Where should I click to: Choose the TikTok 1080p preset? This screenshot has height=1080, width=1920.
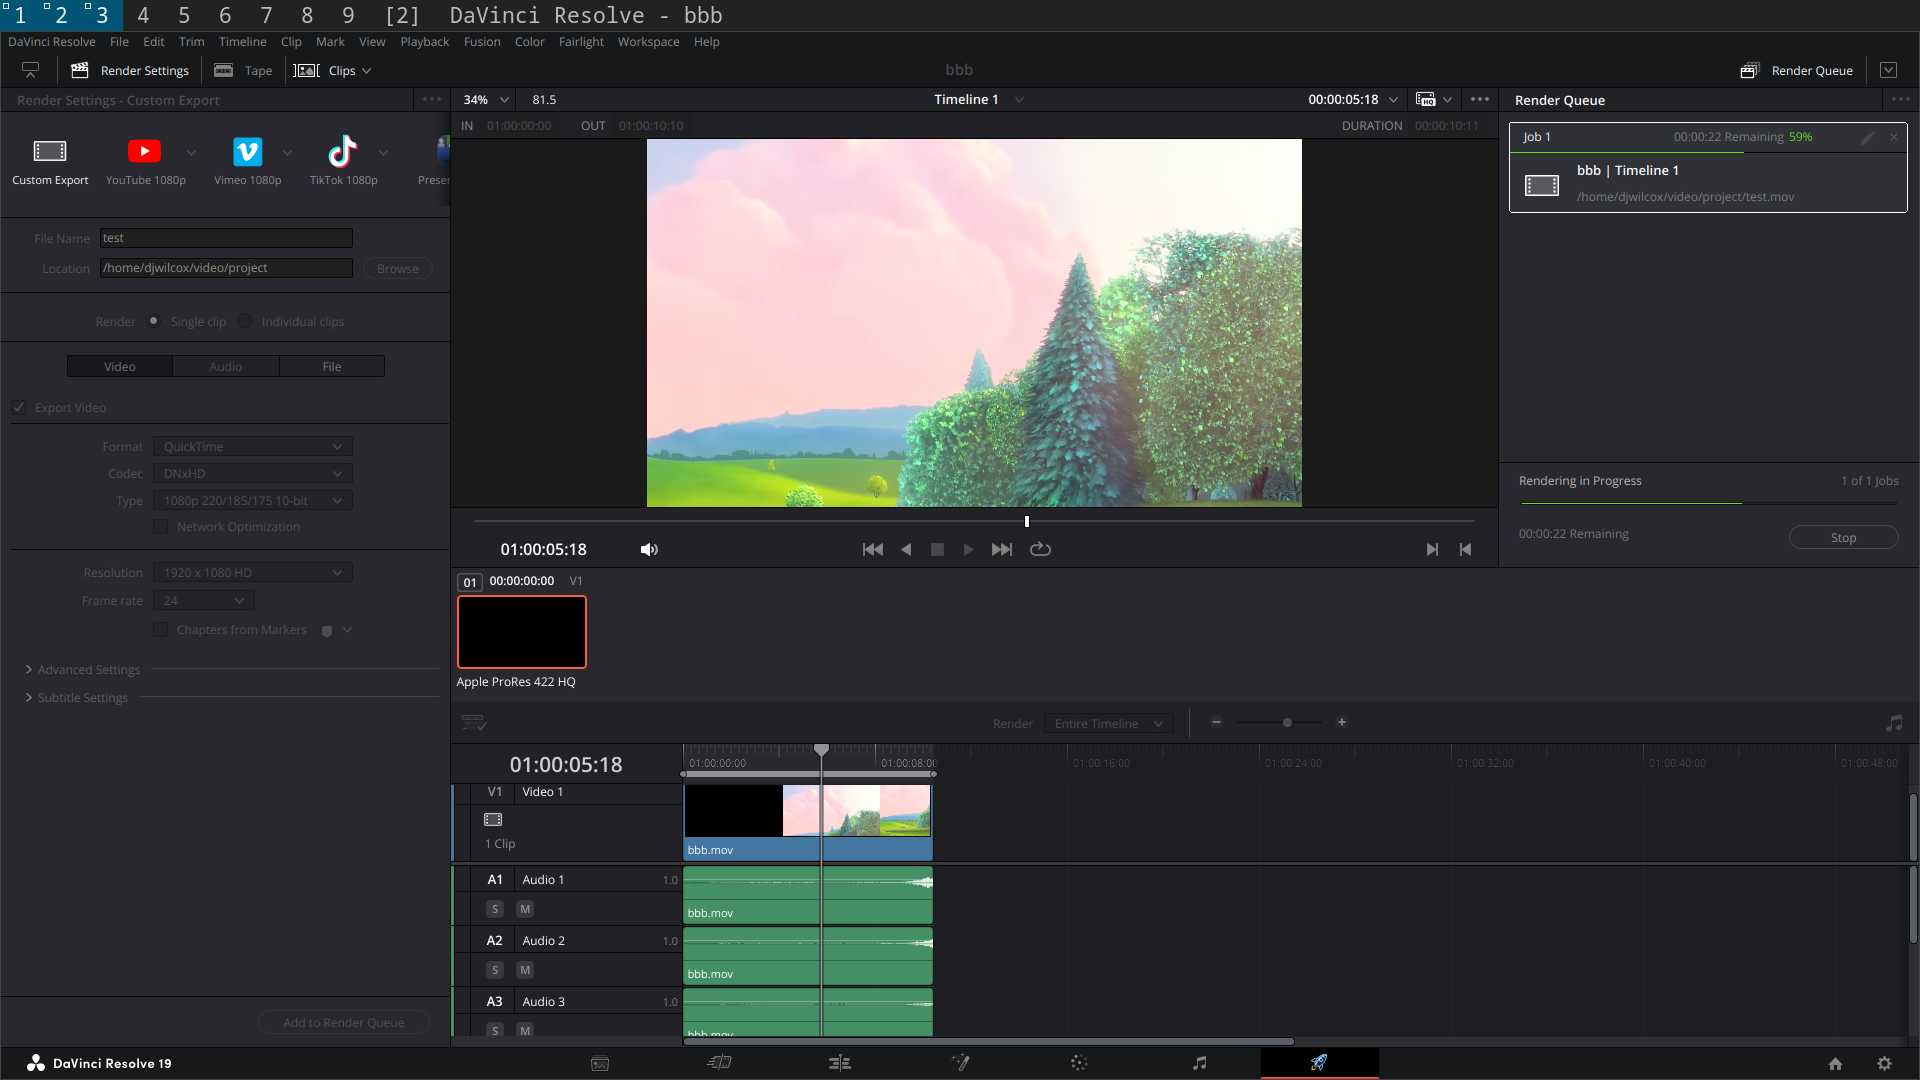343,151
